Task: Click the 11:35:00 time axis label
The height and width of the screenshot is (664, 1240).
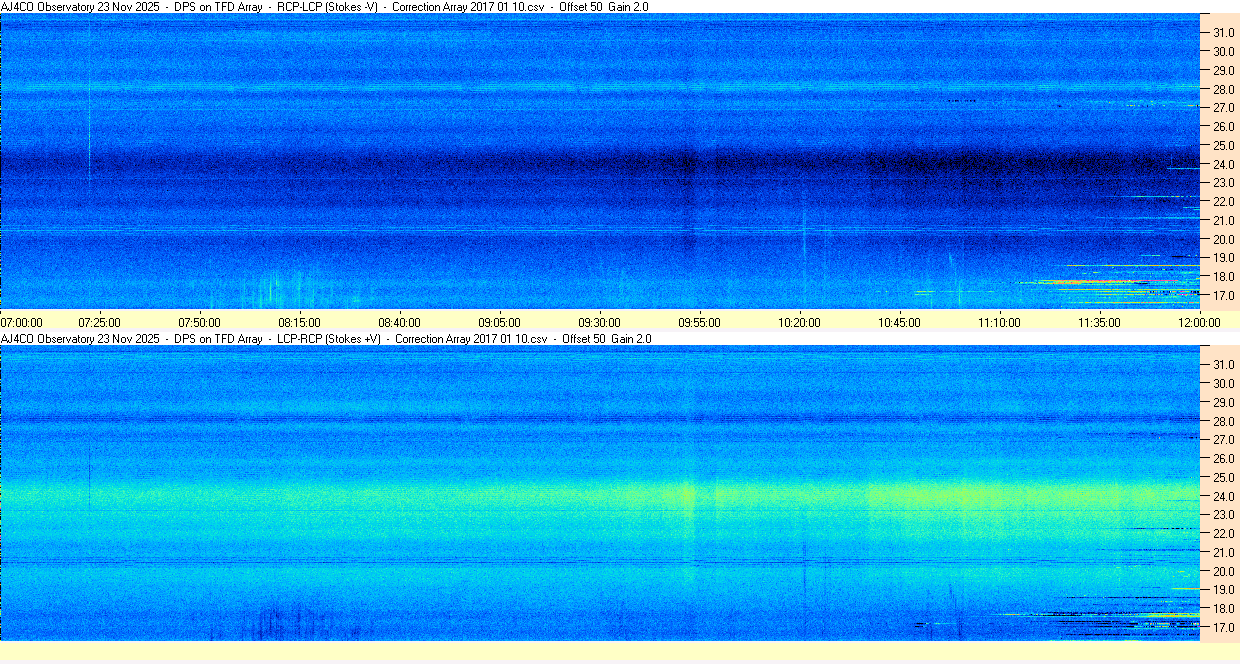Action: click(1099, 322)
